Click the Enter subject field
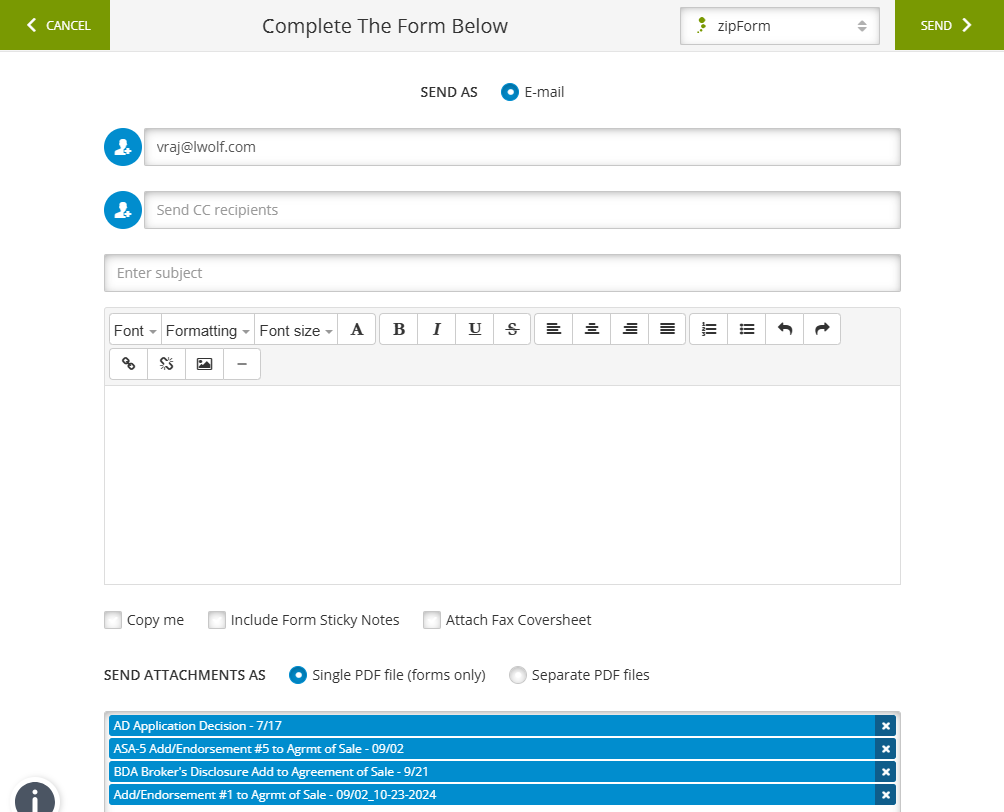Image resolution: width=1004 pixels, height=812 pixels. 500,272
